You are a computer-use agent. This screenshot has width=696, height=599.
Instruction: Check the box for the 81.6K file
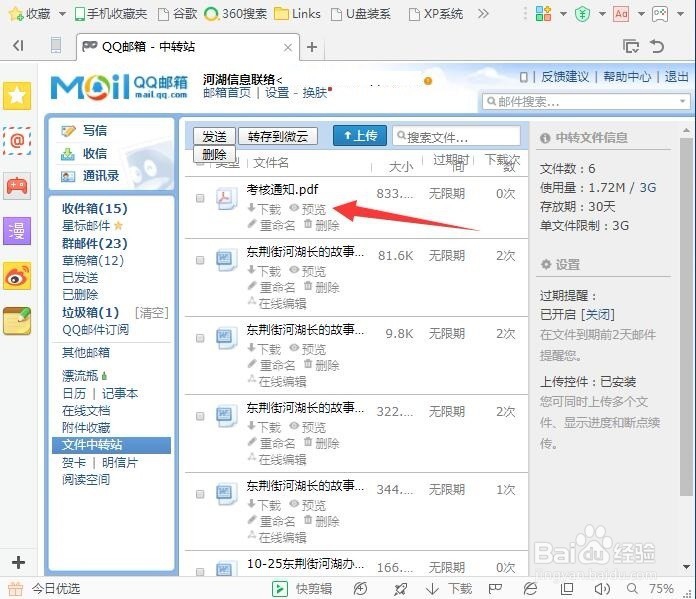200,260
